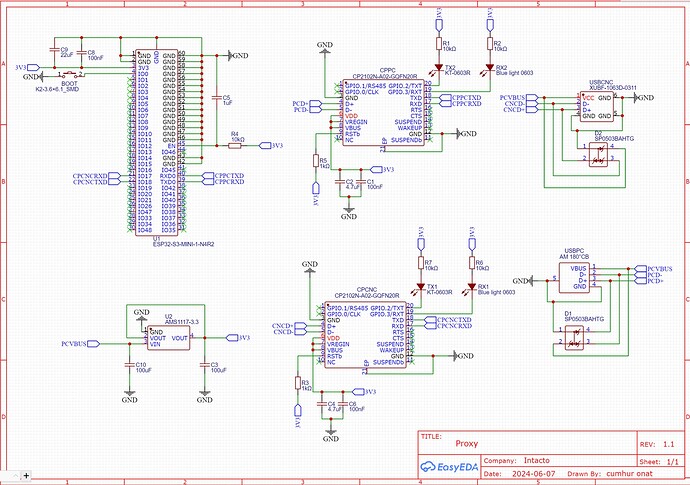Select the D1 SP0503BAHTG TVS diode

[x=574, y=338]
